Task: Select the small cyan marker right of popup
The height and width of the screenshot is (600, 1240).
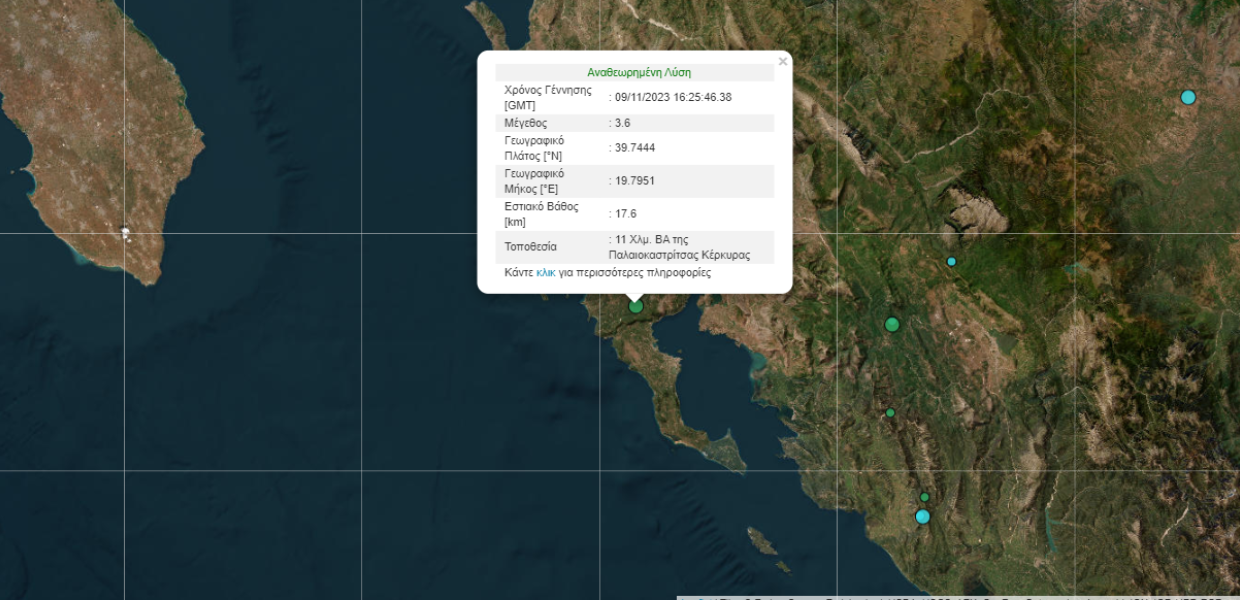Action: pyautogui.click(x=951, y=261)
